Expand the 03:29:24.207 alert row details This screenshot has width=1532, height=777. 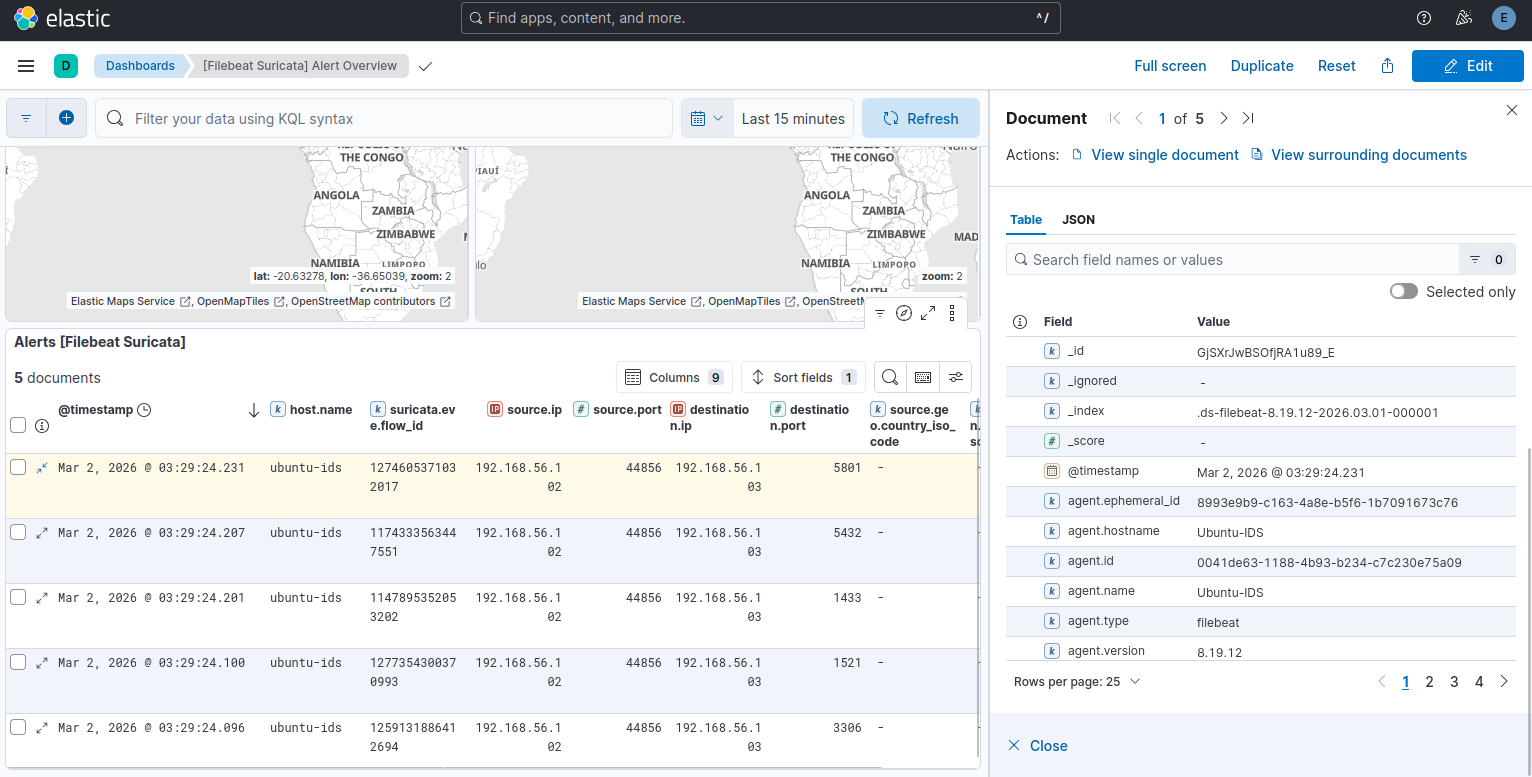point(42,533)
